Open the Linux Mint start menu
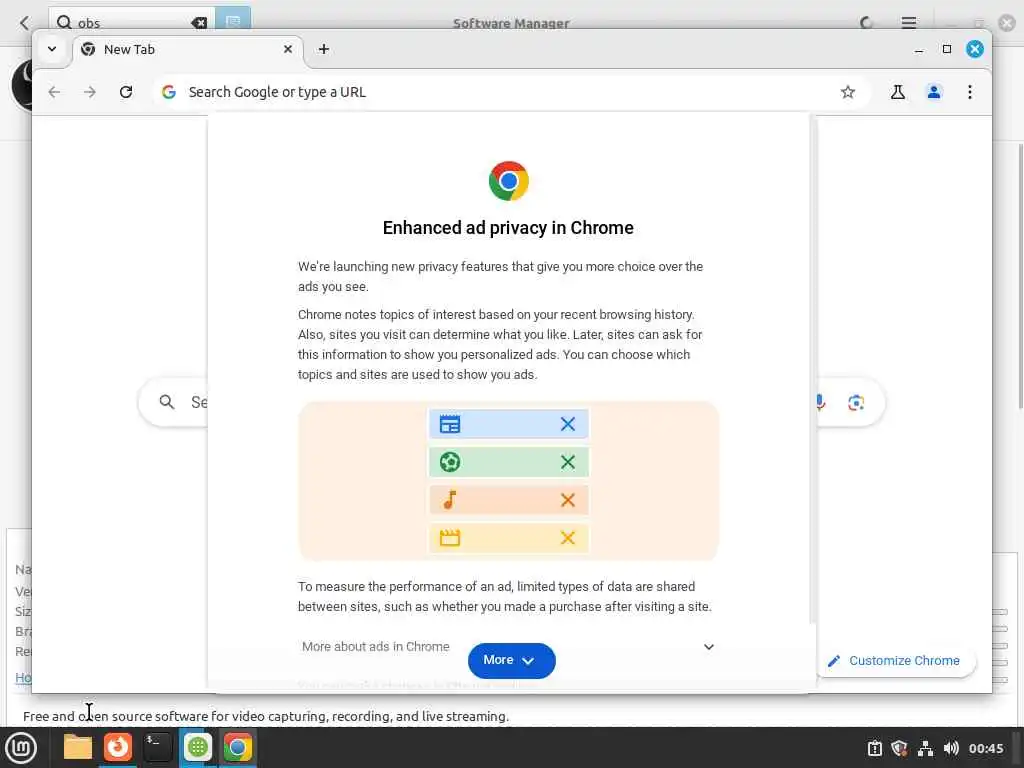 click(22, 748)
